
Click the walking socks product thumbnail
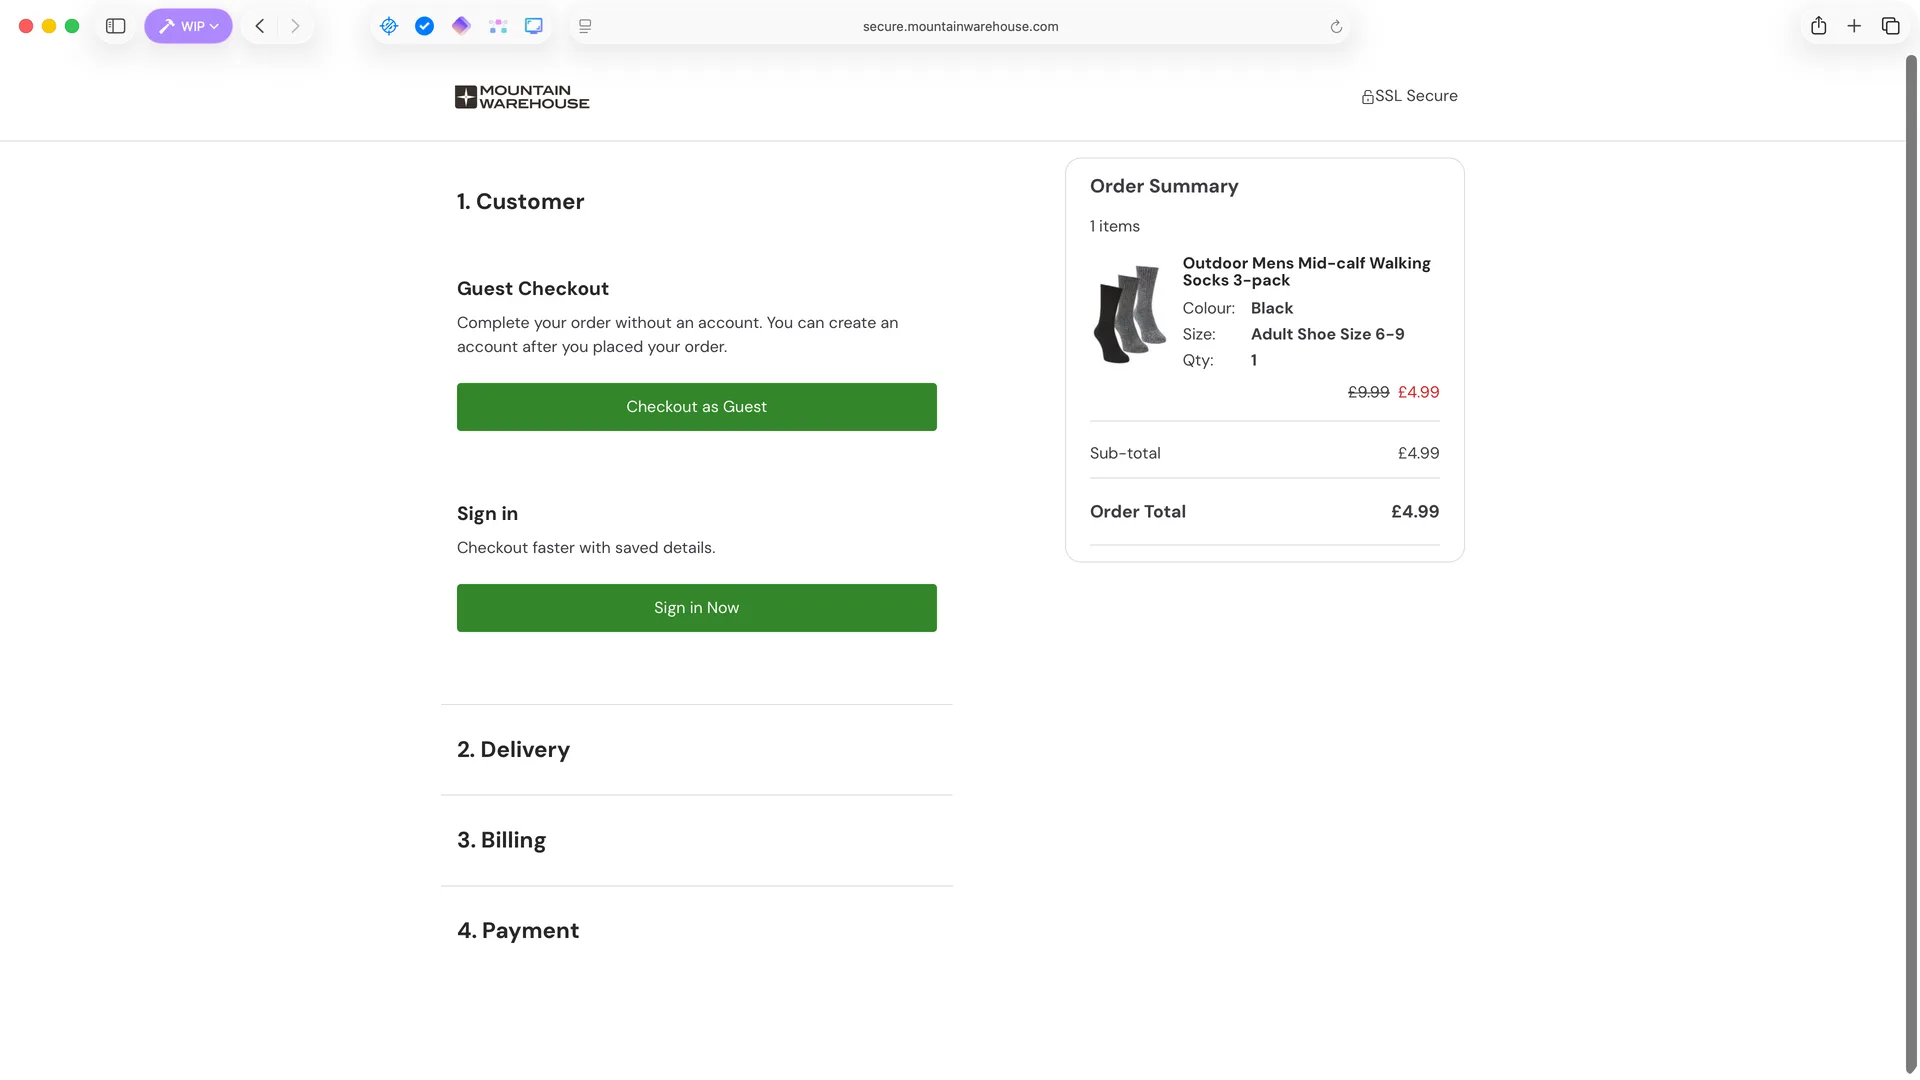pyautogui.click(x=1130, y=315)
